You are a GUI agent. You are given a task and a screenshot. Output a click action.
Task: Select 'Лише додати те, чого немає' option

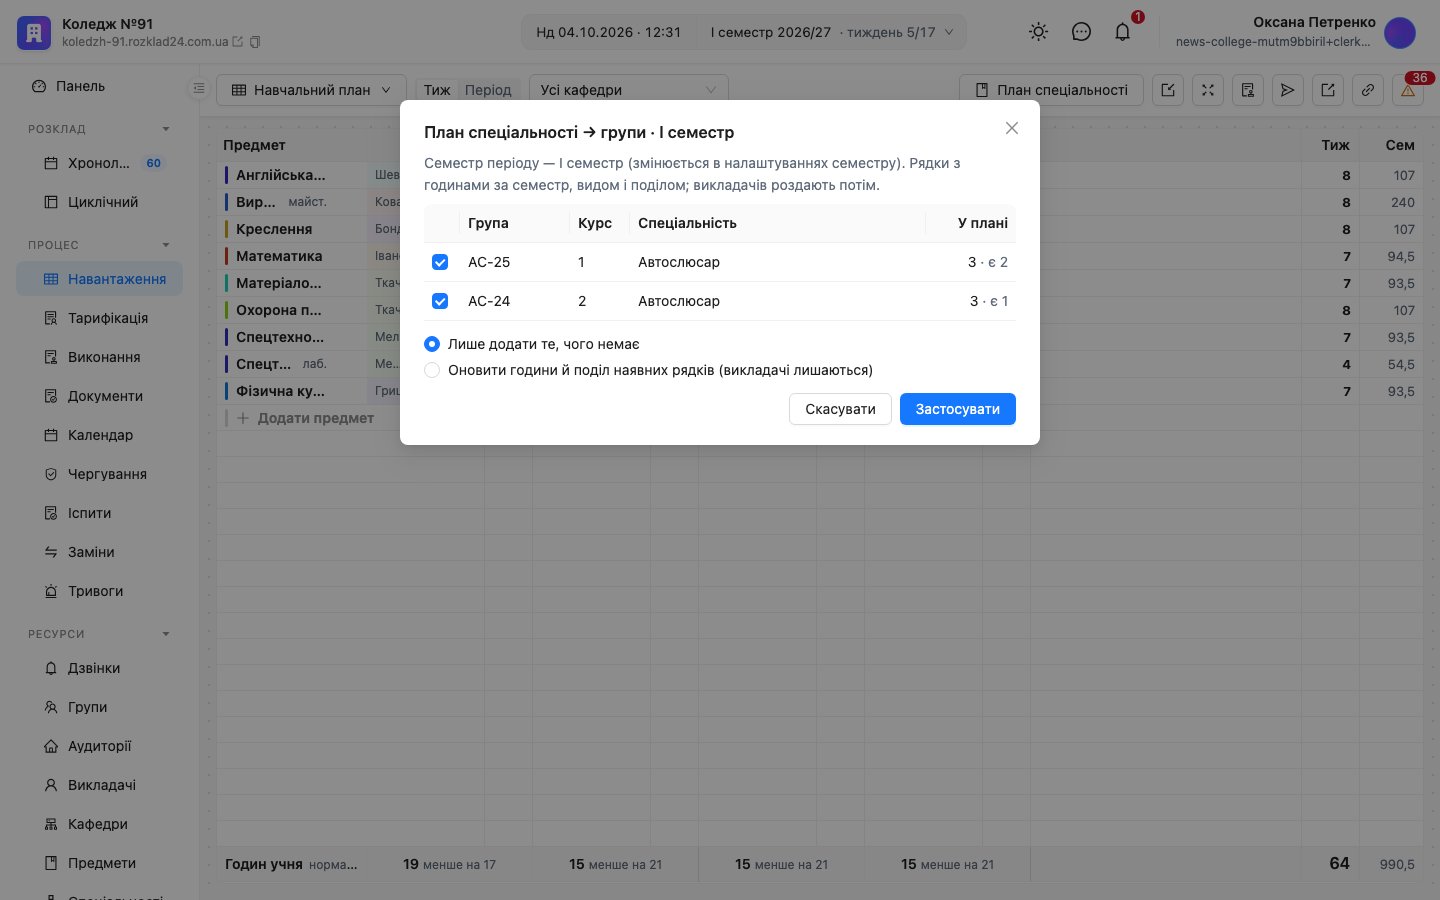[432, 344]
